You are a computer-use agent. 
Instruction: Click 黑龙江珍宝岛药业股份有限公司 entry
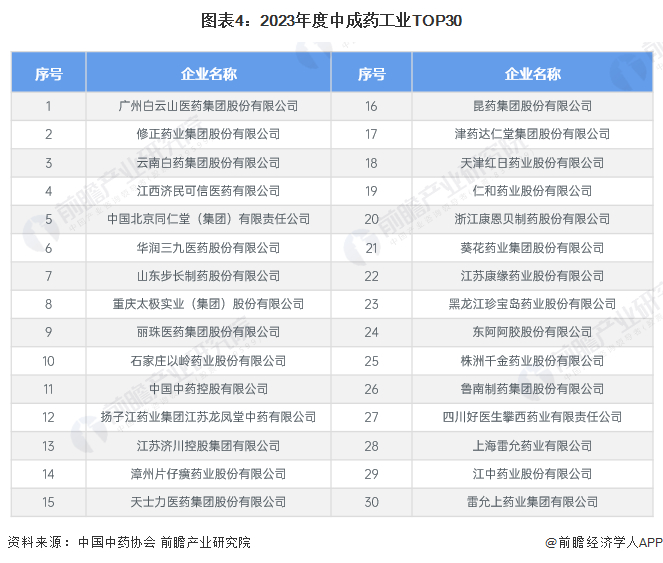tap(532, 304)
